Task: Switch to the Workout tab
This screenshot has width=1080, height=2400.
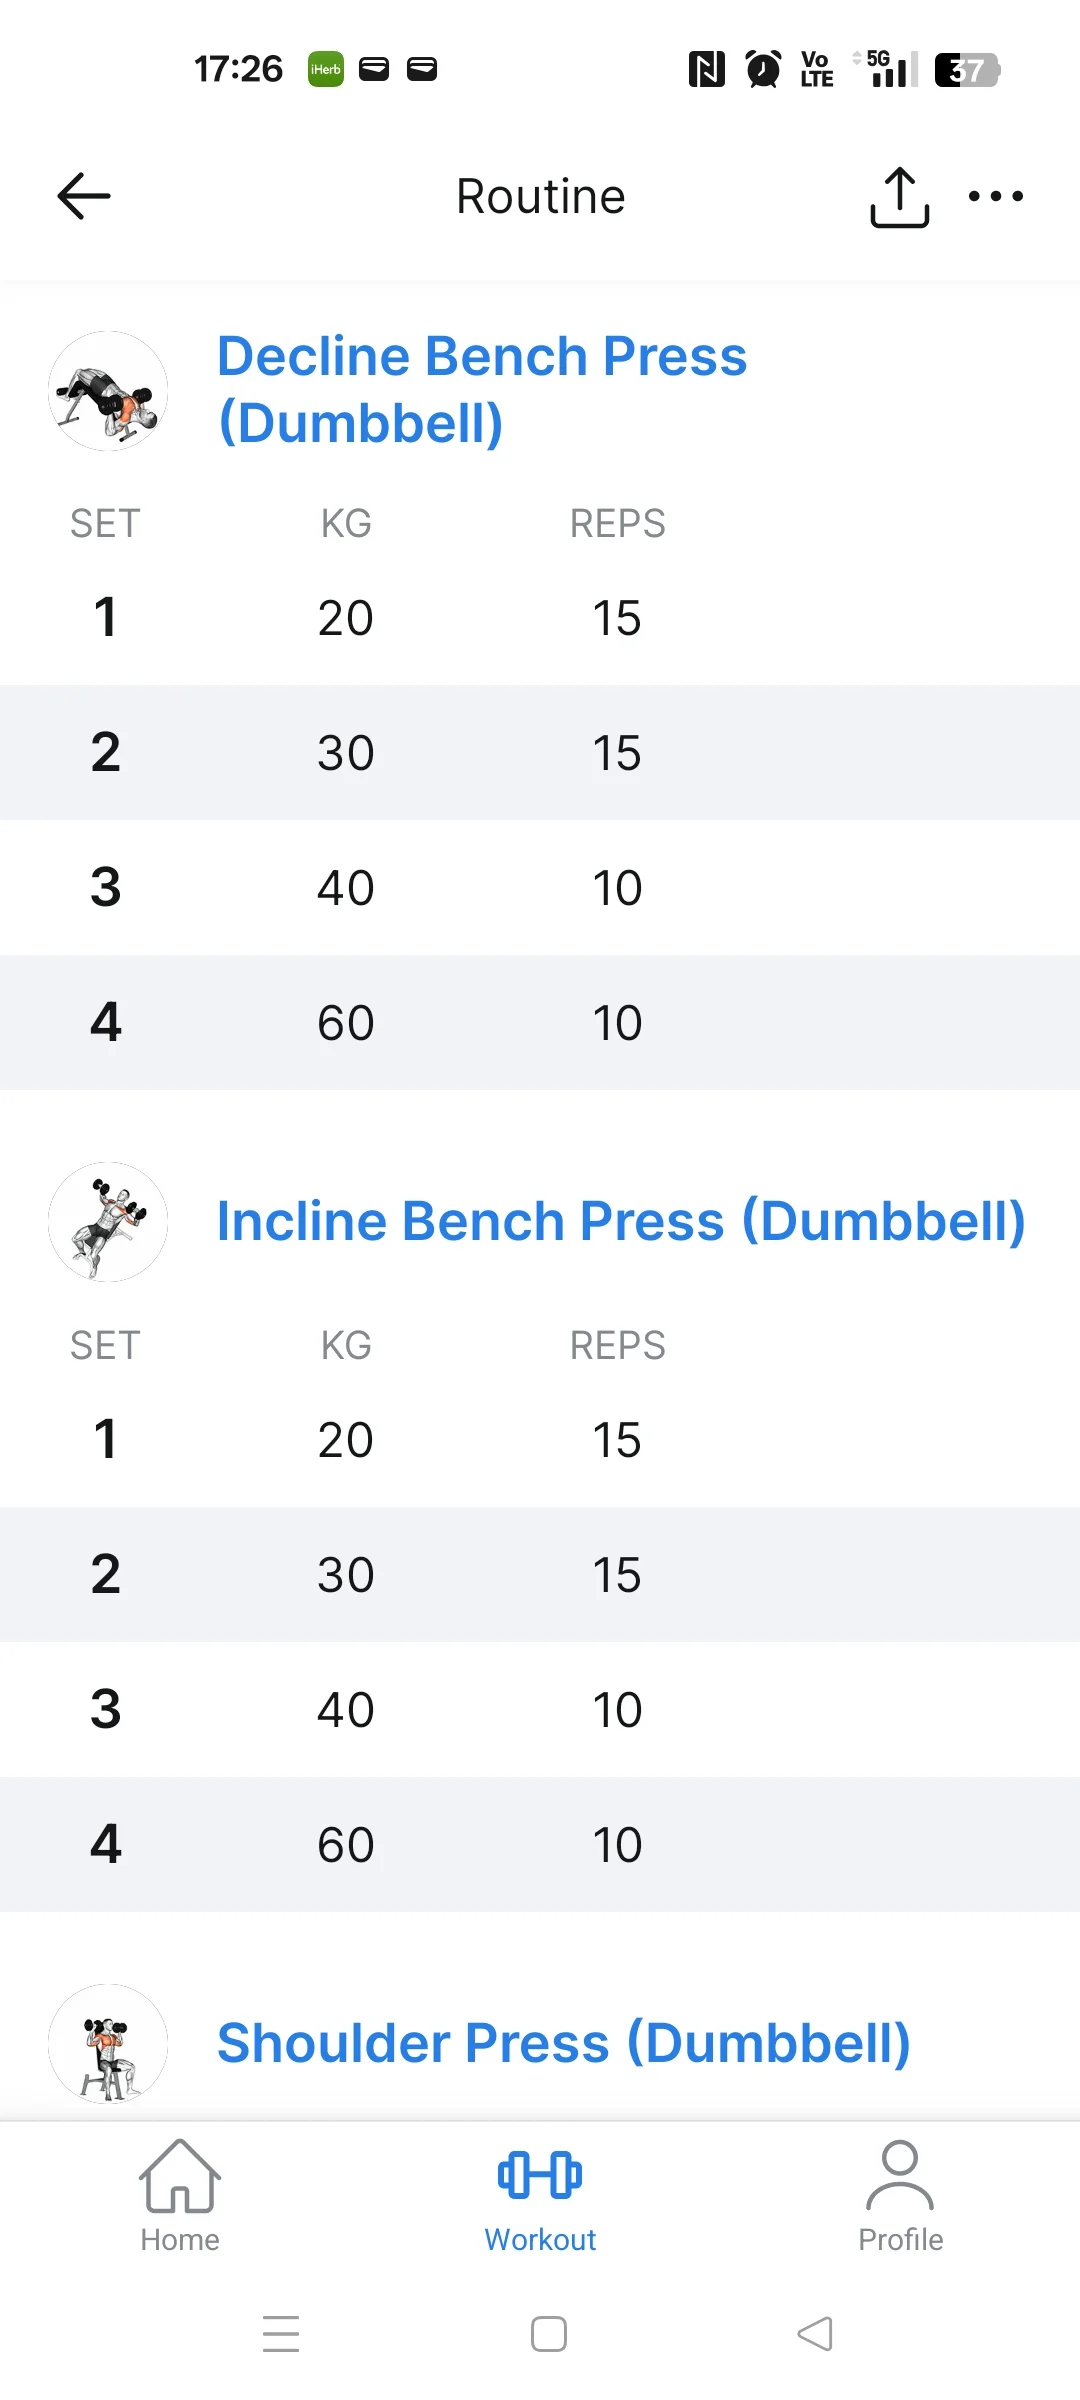Action: point(540,2197)
